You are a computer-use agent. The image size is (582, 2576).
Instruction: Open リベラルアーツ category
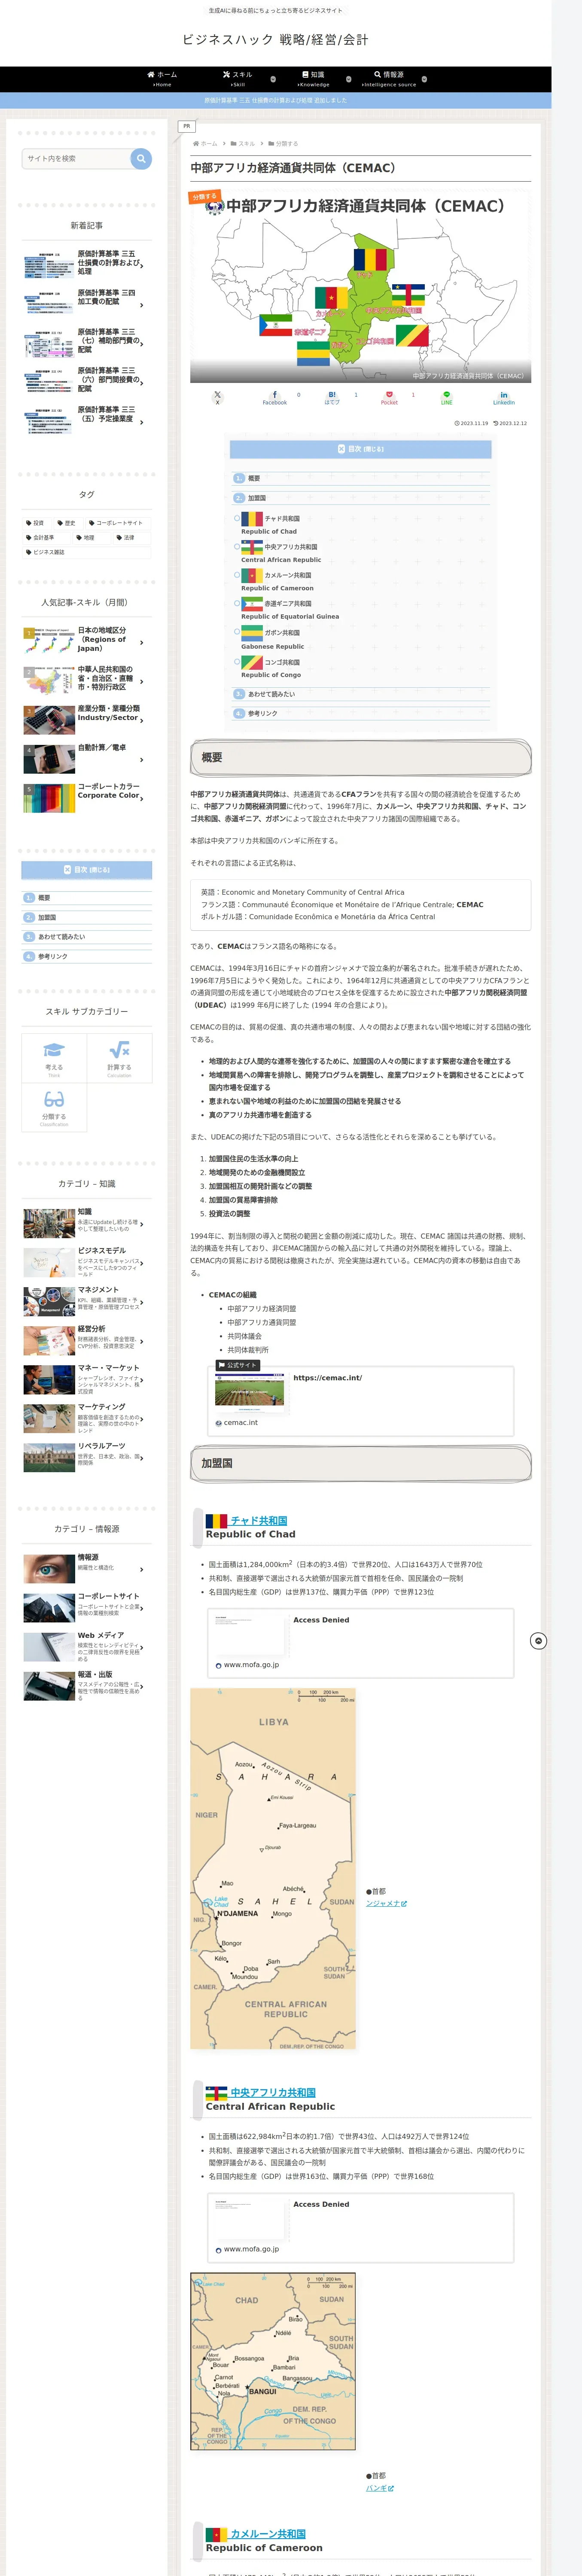(x=87, y=1457)
